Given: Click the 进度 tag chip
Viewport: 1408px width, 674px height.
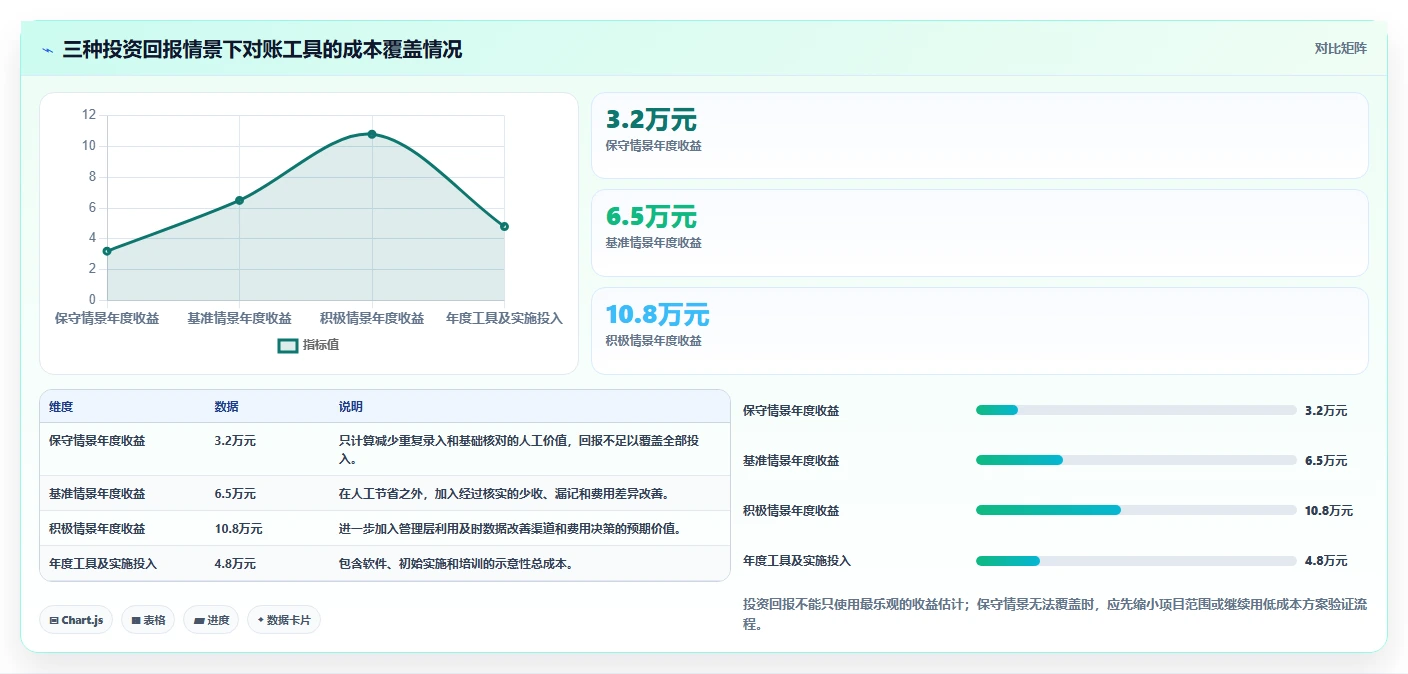Looking at the screenshot, I should tap(211, 620).
